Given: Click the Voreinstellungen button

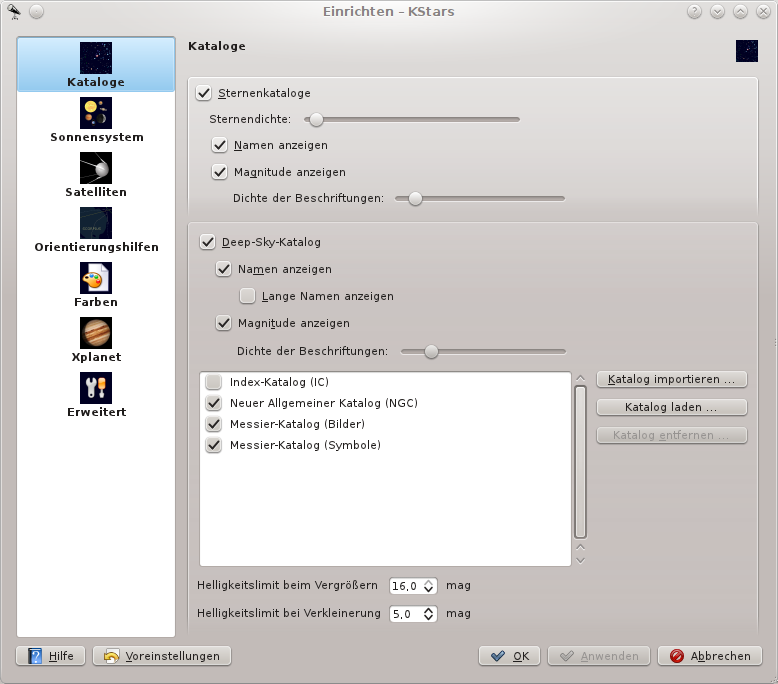Looking at the screenshot, I should [162, 656].
